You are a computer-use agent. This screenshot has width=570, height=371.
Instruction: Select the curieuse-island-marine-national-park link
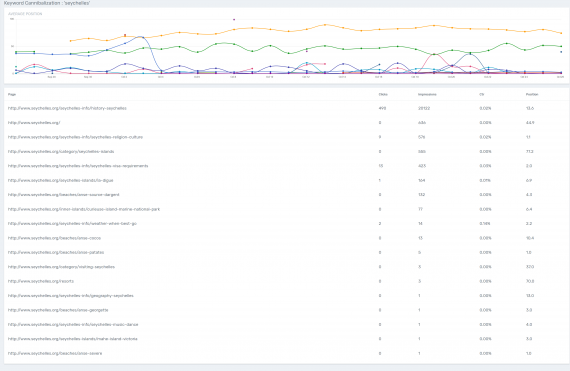(84, 209)
